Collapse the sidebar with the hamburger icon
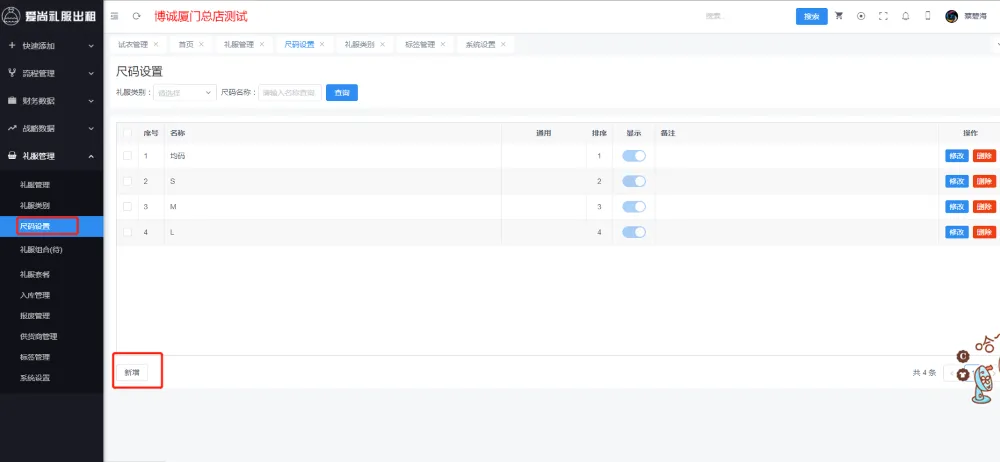Screen dimensions: 1000x462 point(114,17)
